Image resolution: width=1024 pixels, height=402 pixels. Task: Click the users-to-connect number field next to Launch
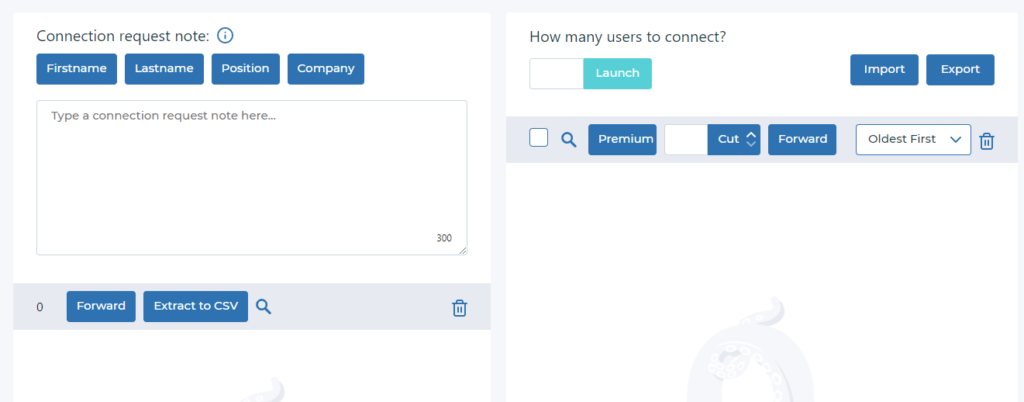coord(556,73)
